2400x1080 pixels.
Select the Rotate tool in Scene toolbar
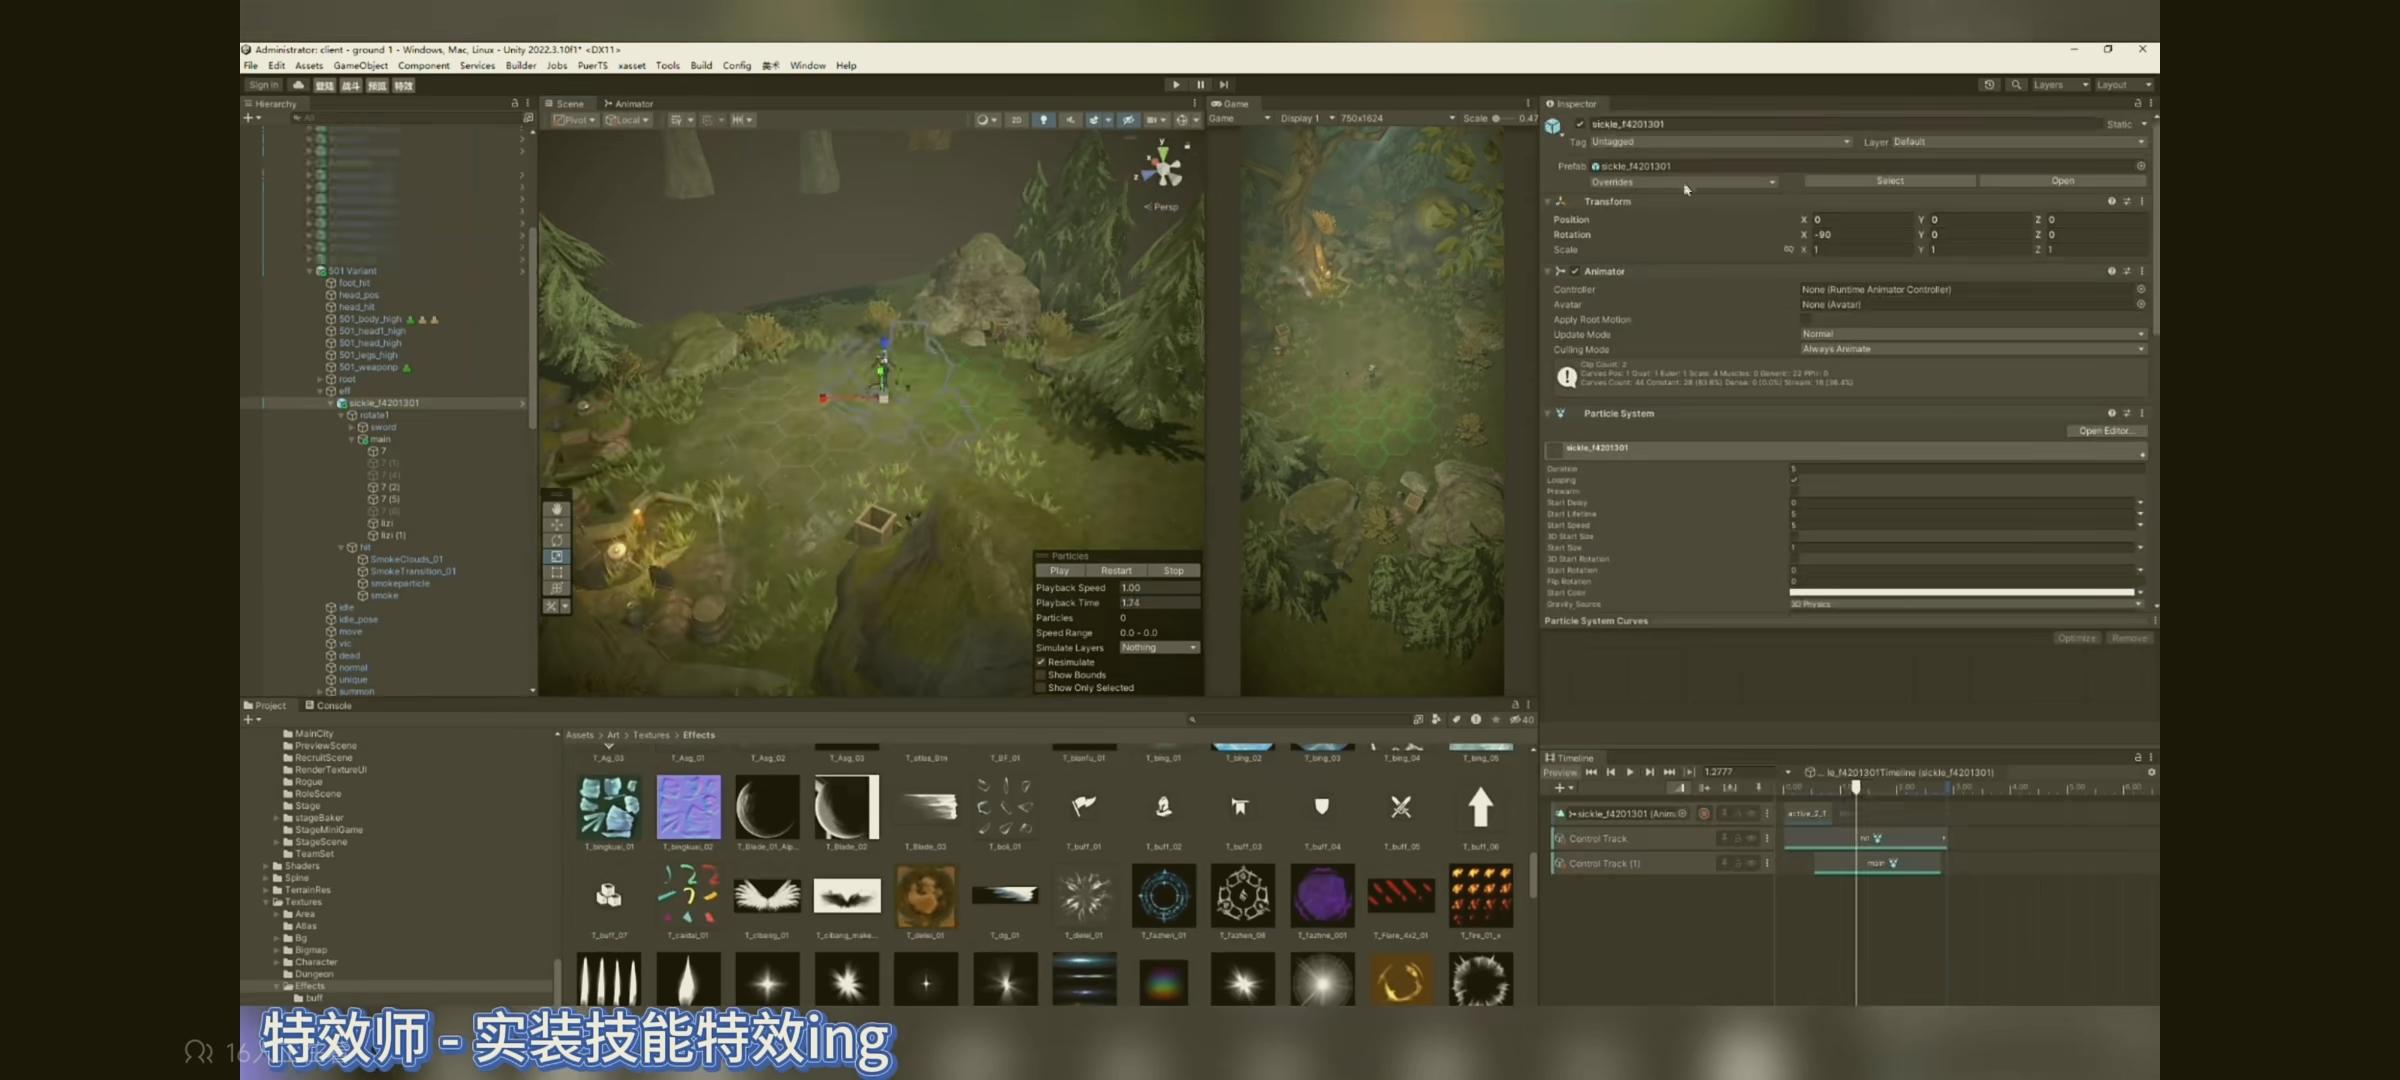pyautogui.click(x=556, y=541)
